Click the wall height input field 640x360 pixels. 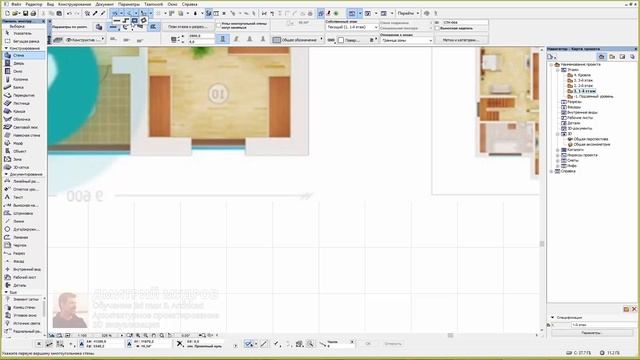(201, 36)
